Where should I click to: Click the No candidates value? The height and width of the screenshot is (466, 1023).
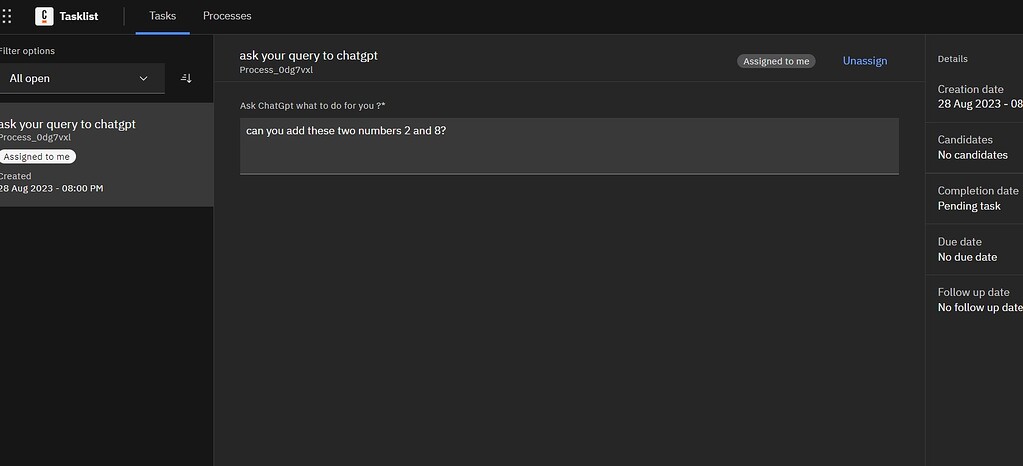(x=972, y=155)
